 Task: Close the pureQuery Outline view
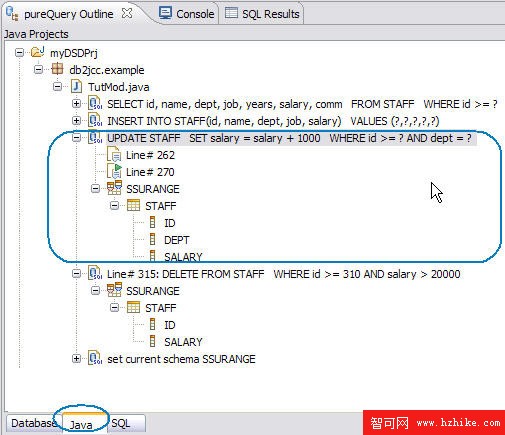point(127,14)
